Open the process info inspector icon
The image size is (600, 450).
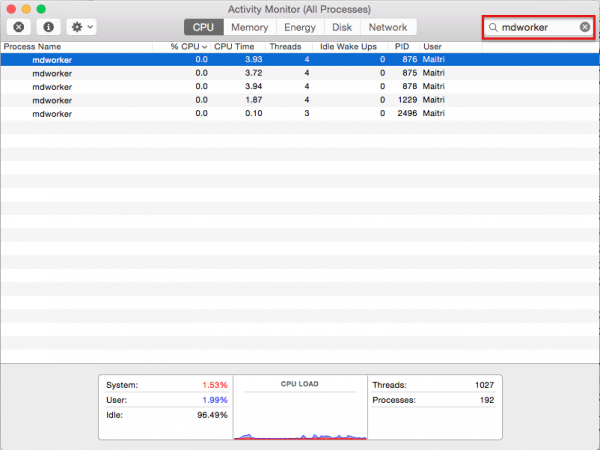47,27
